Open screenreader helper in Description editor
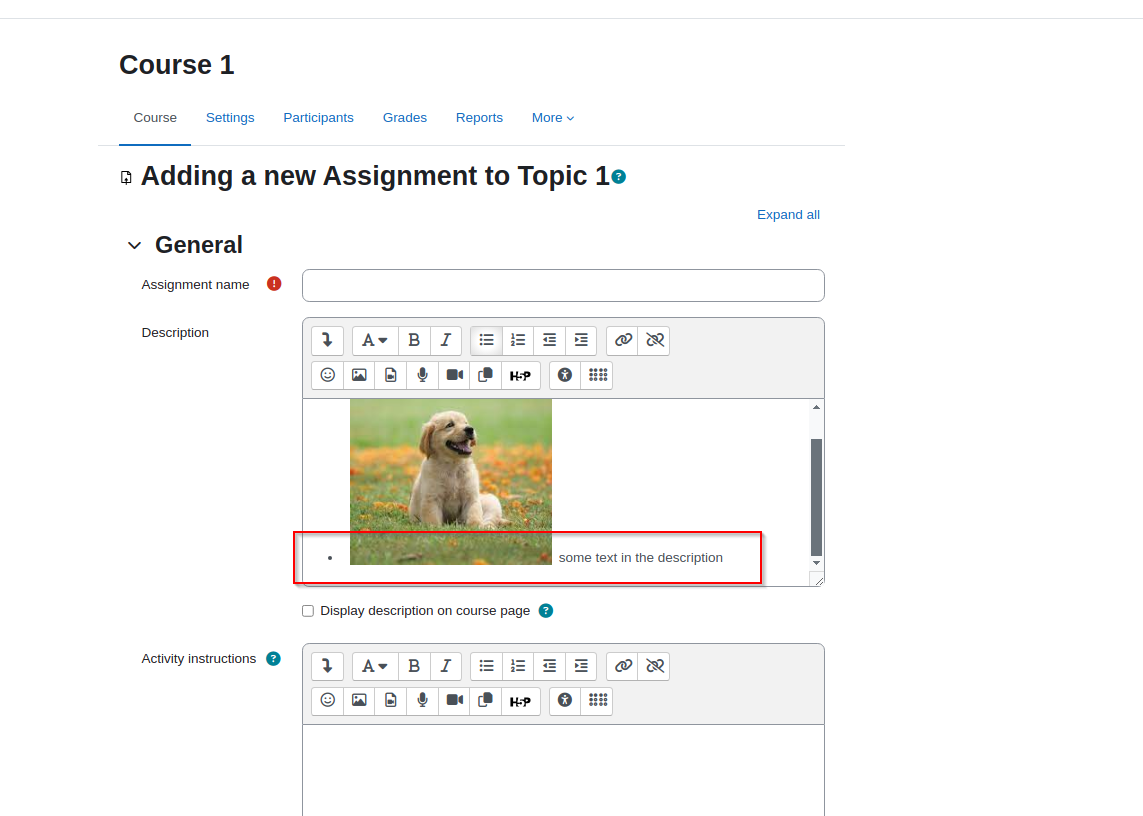Image resolution: width=1143 pixels, height=816 pixels. coord(598,376)
